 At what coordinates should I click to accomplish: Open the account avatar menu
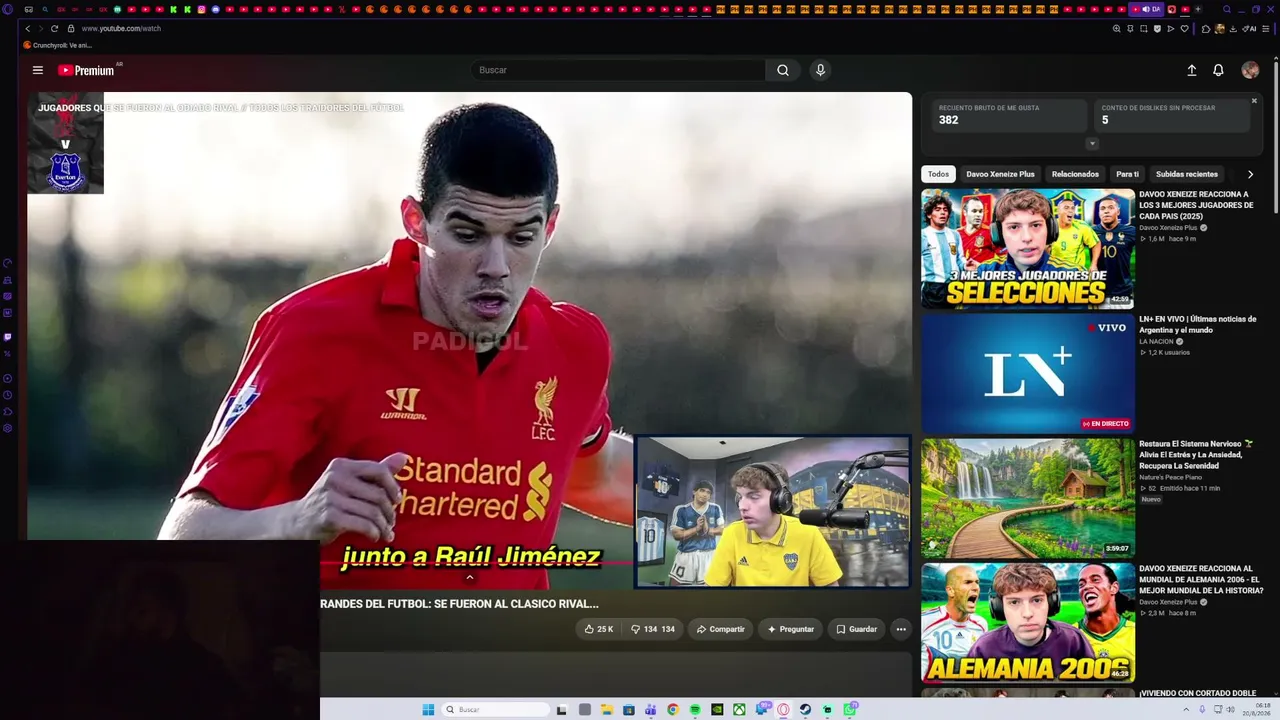tap(1250, 70)
